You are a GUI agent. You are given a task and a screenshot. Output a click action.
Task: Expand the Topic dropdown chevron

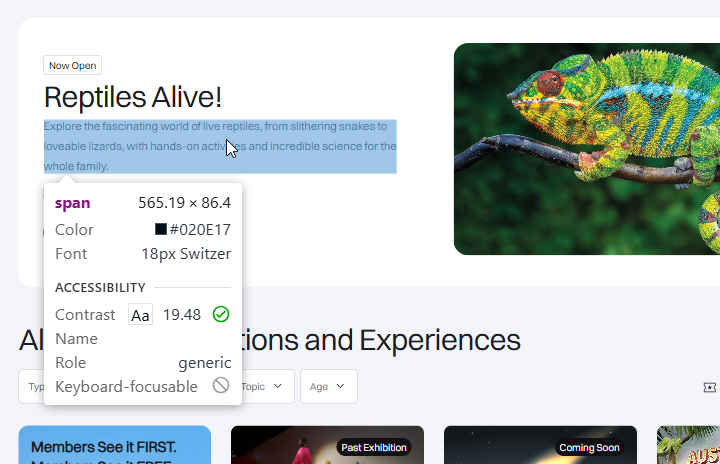(x=278, y=386)
